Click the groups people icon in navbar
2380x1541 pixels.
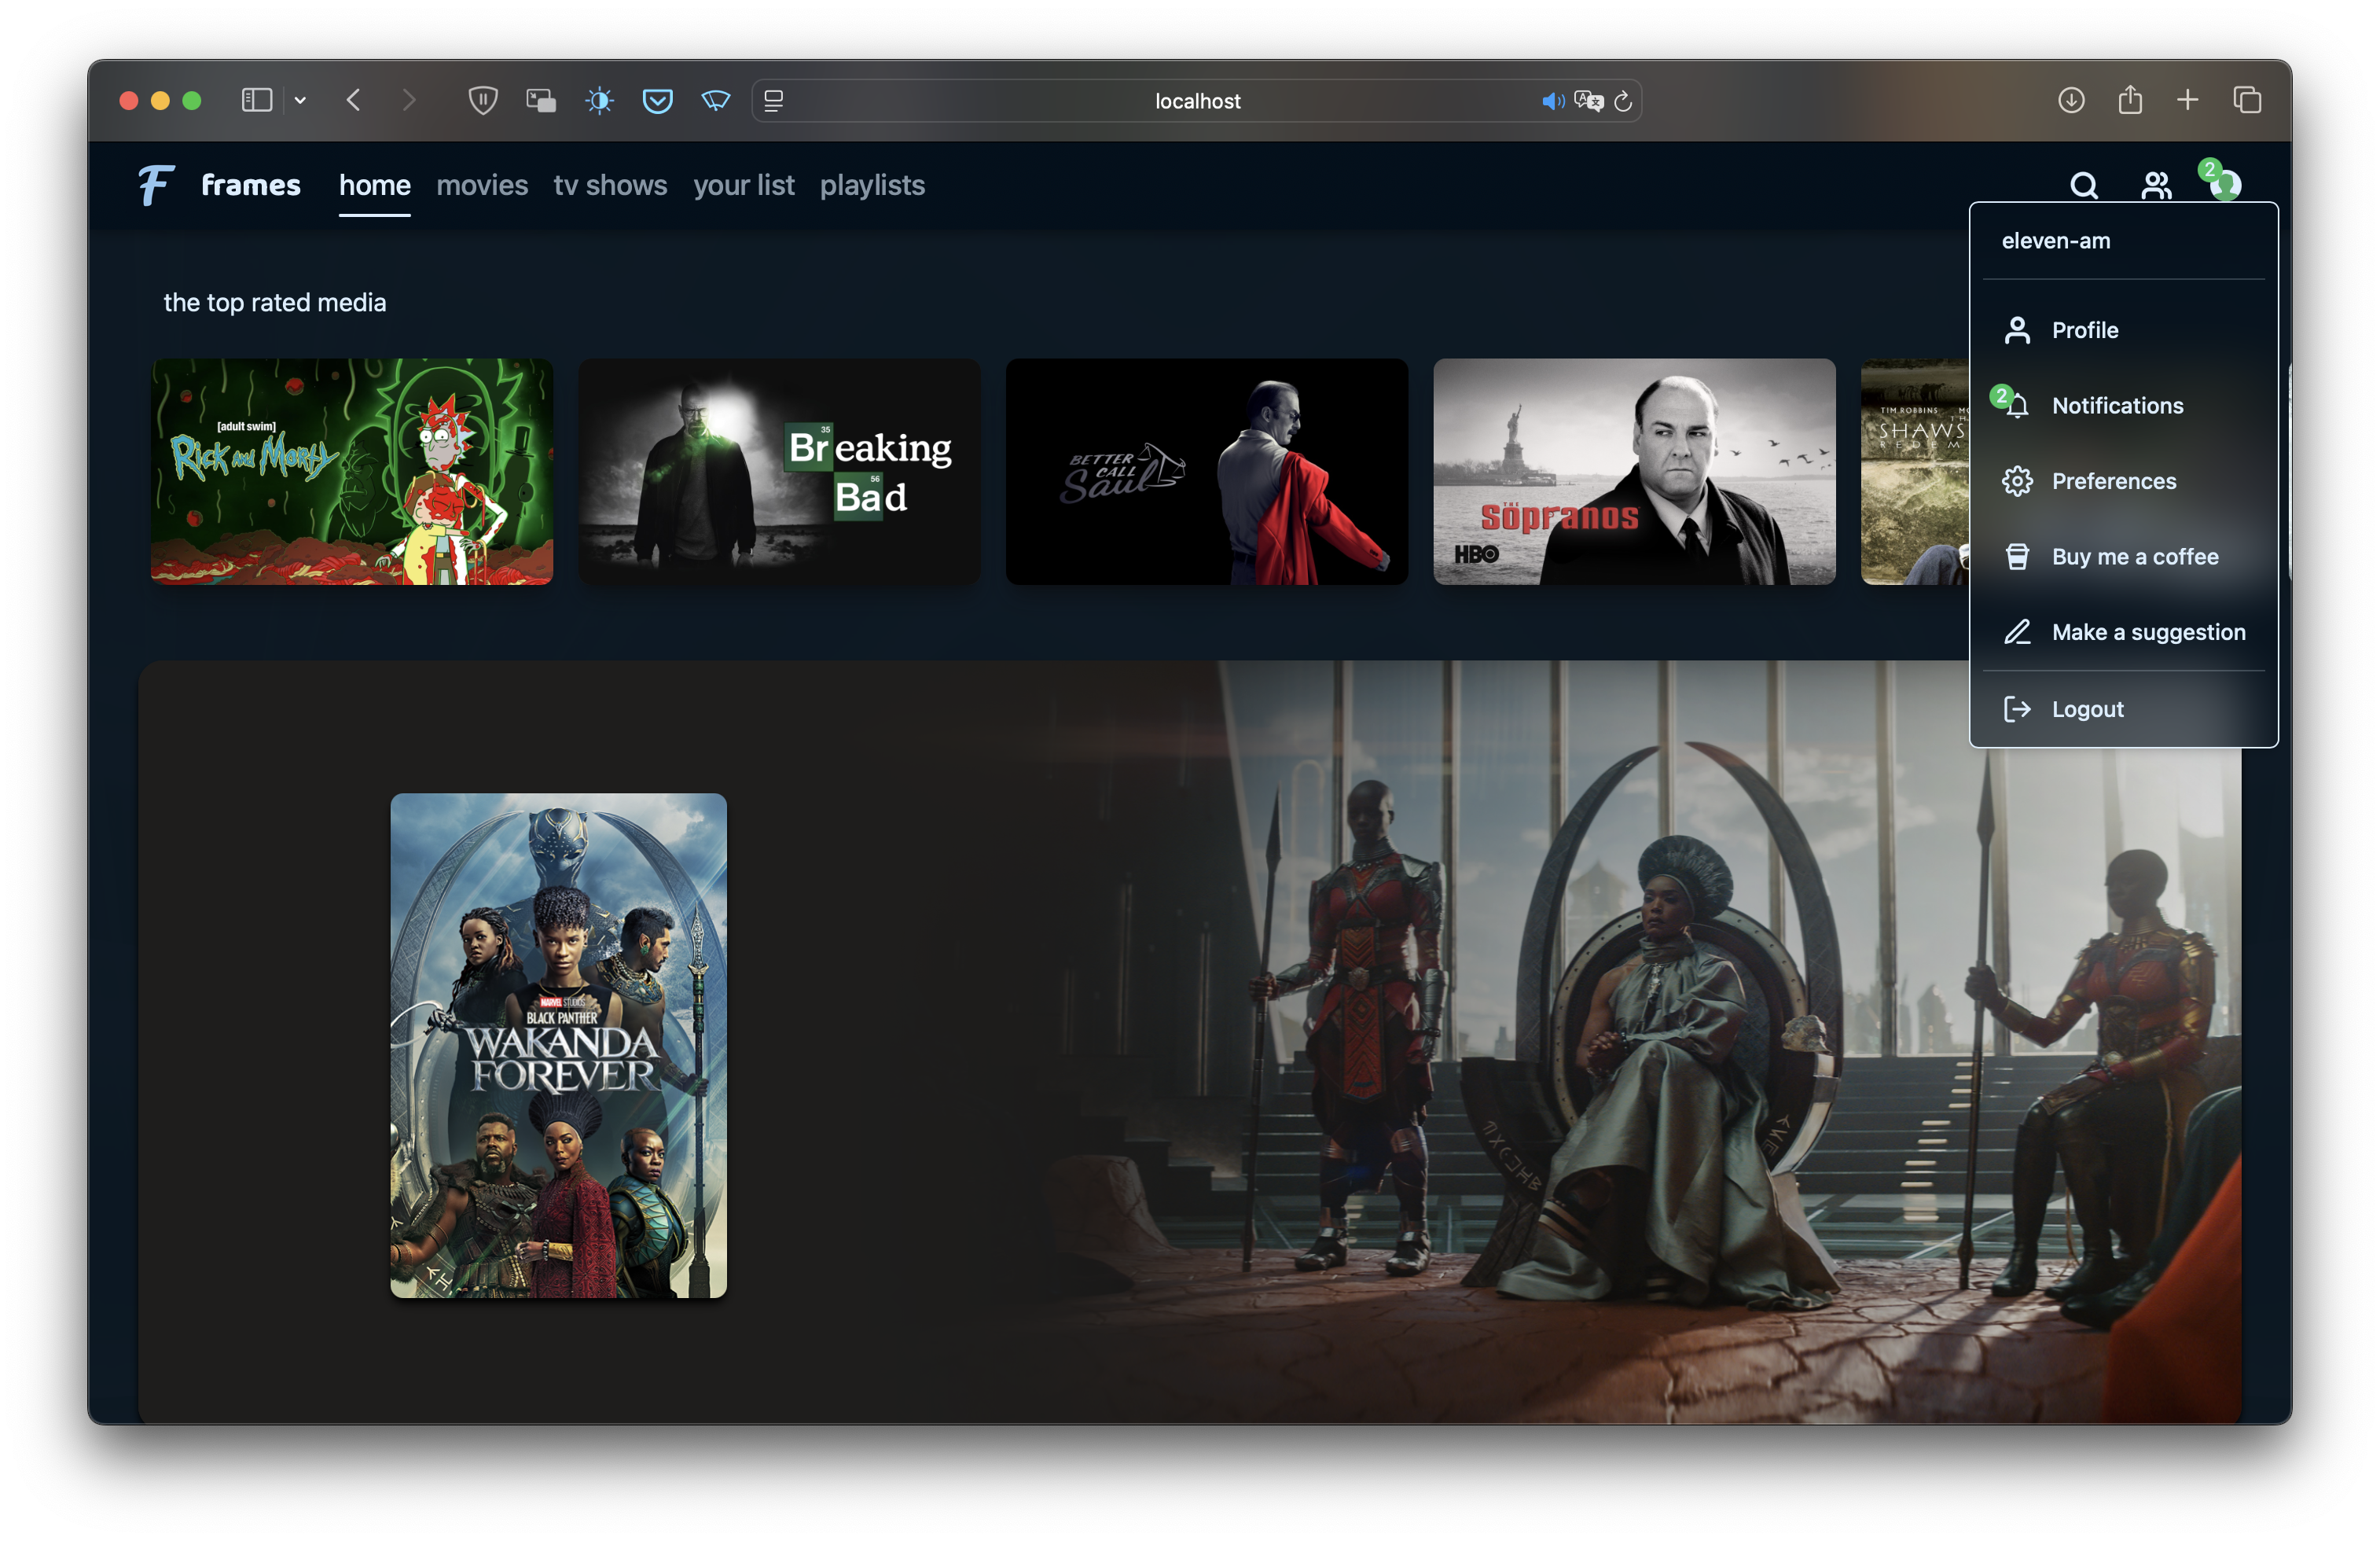pos(2156,186)
